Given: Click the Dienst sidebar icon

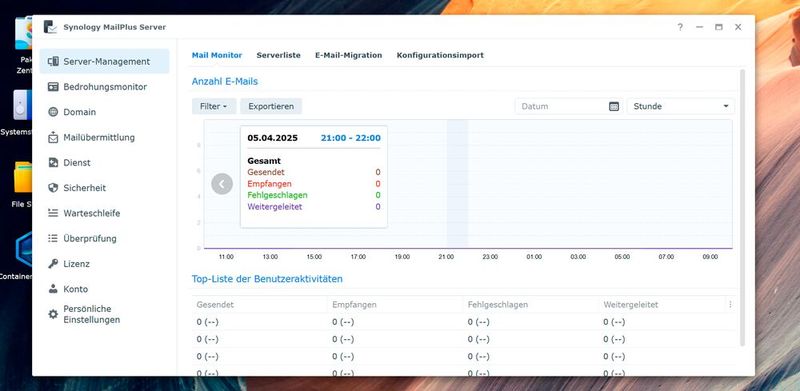Looking at the screenshot, I should coord(53,162).
